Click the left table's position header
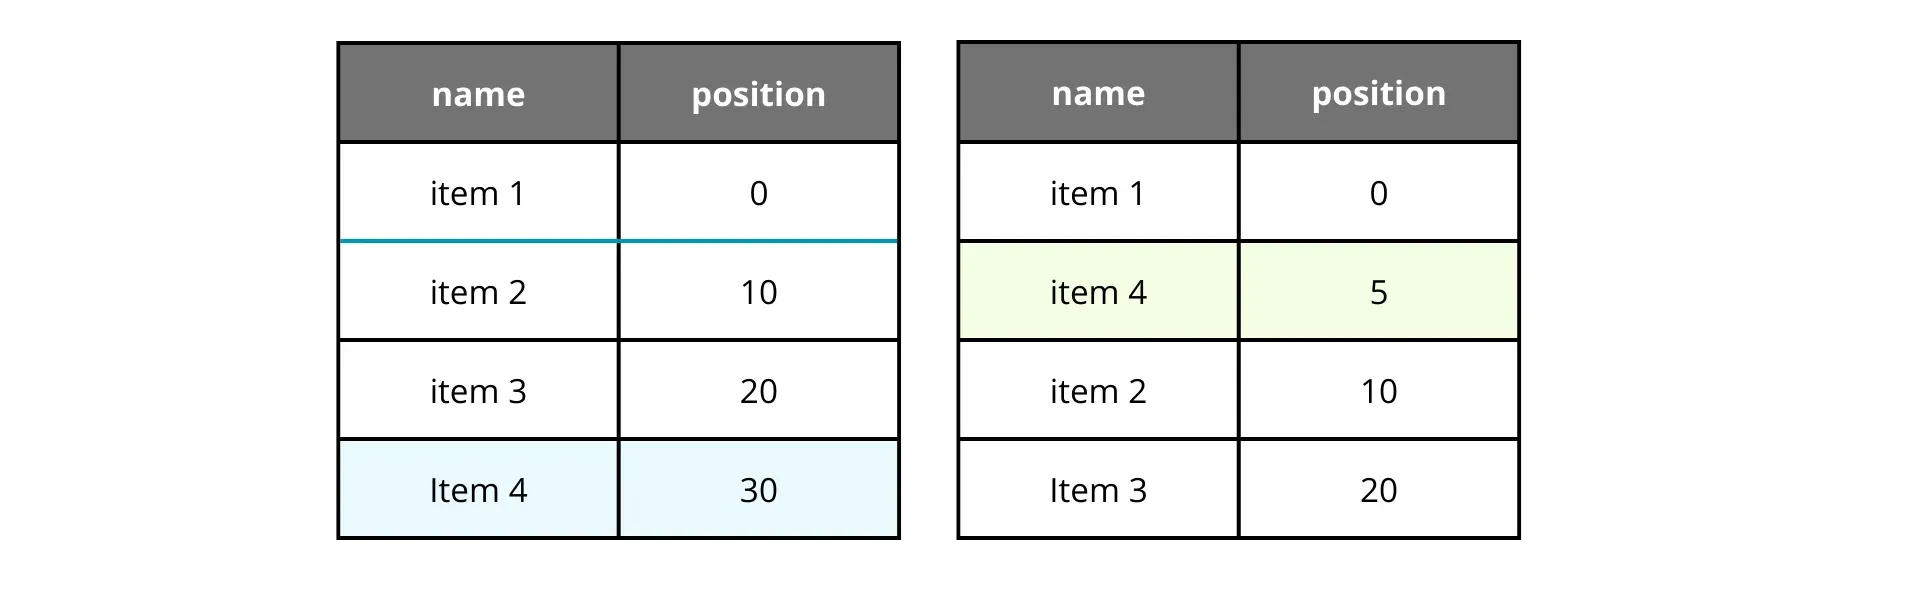 pos(758,93)
